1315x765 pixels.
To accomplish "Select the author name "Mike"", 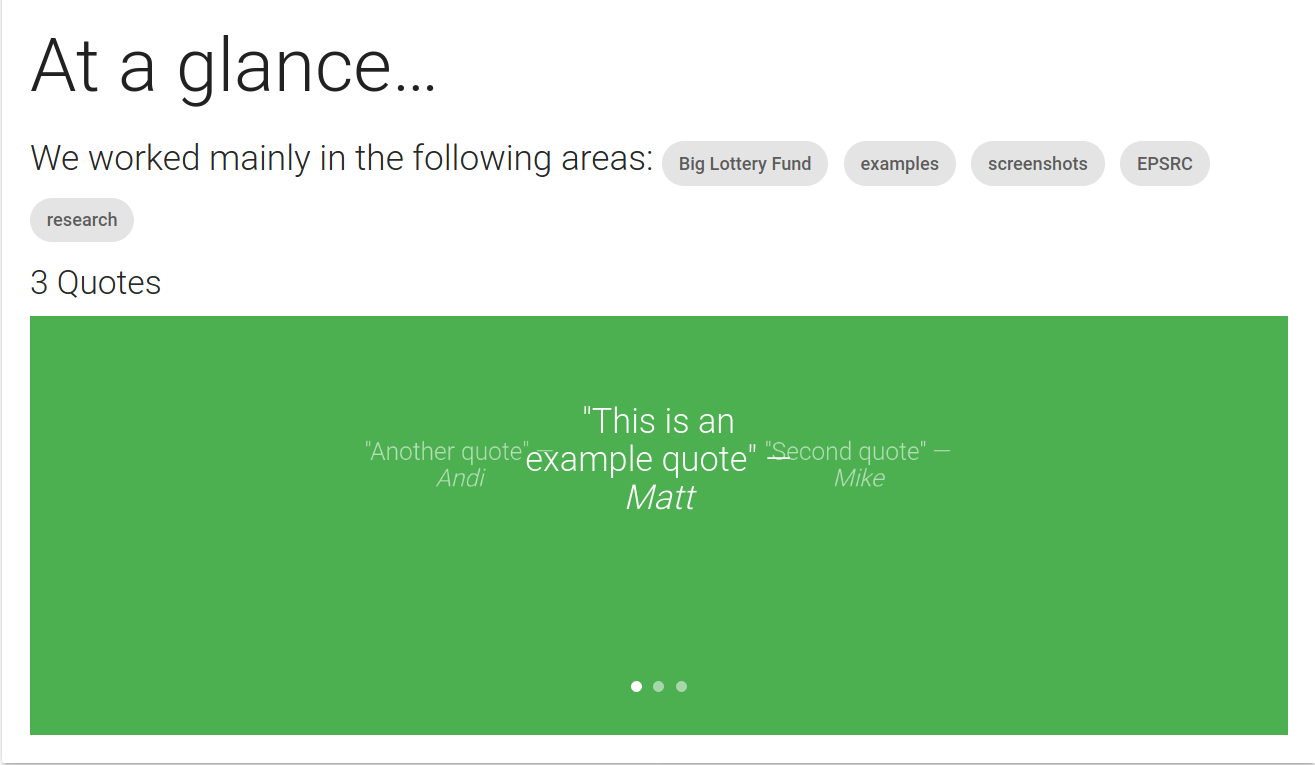I will 859,478.
